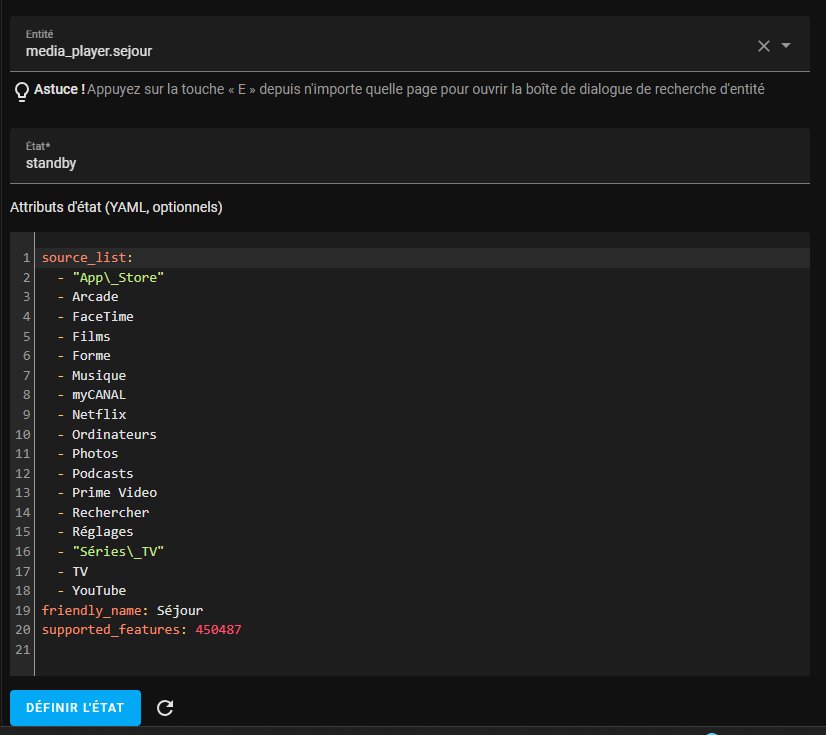Click the myCANAL entry line
Image resolution: width=826 pixels, height=735 pixels.
(99, 395)
